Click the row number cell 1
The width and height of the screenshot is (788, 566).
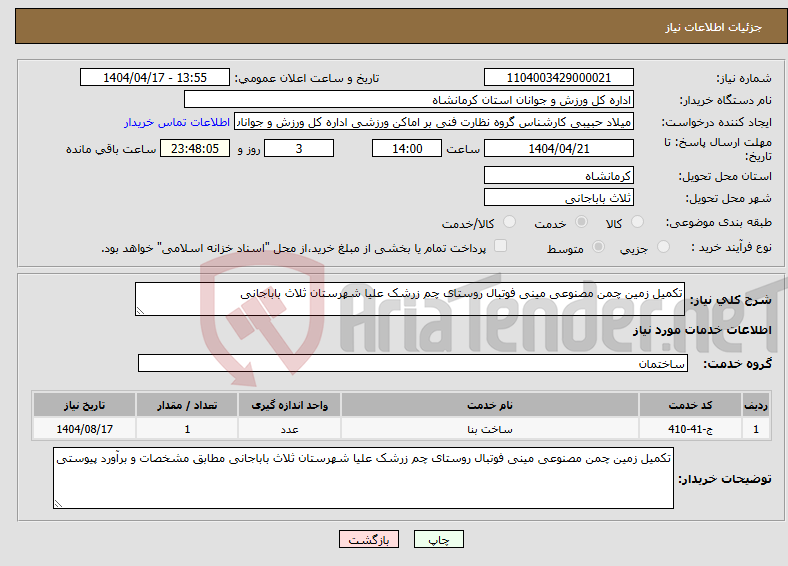756,429
